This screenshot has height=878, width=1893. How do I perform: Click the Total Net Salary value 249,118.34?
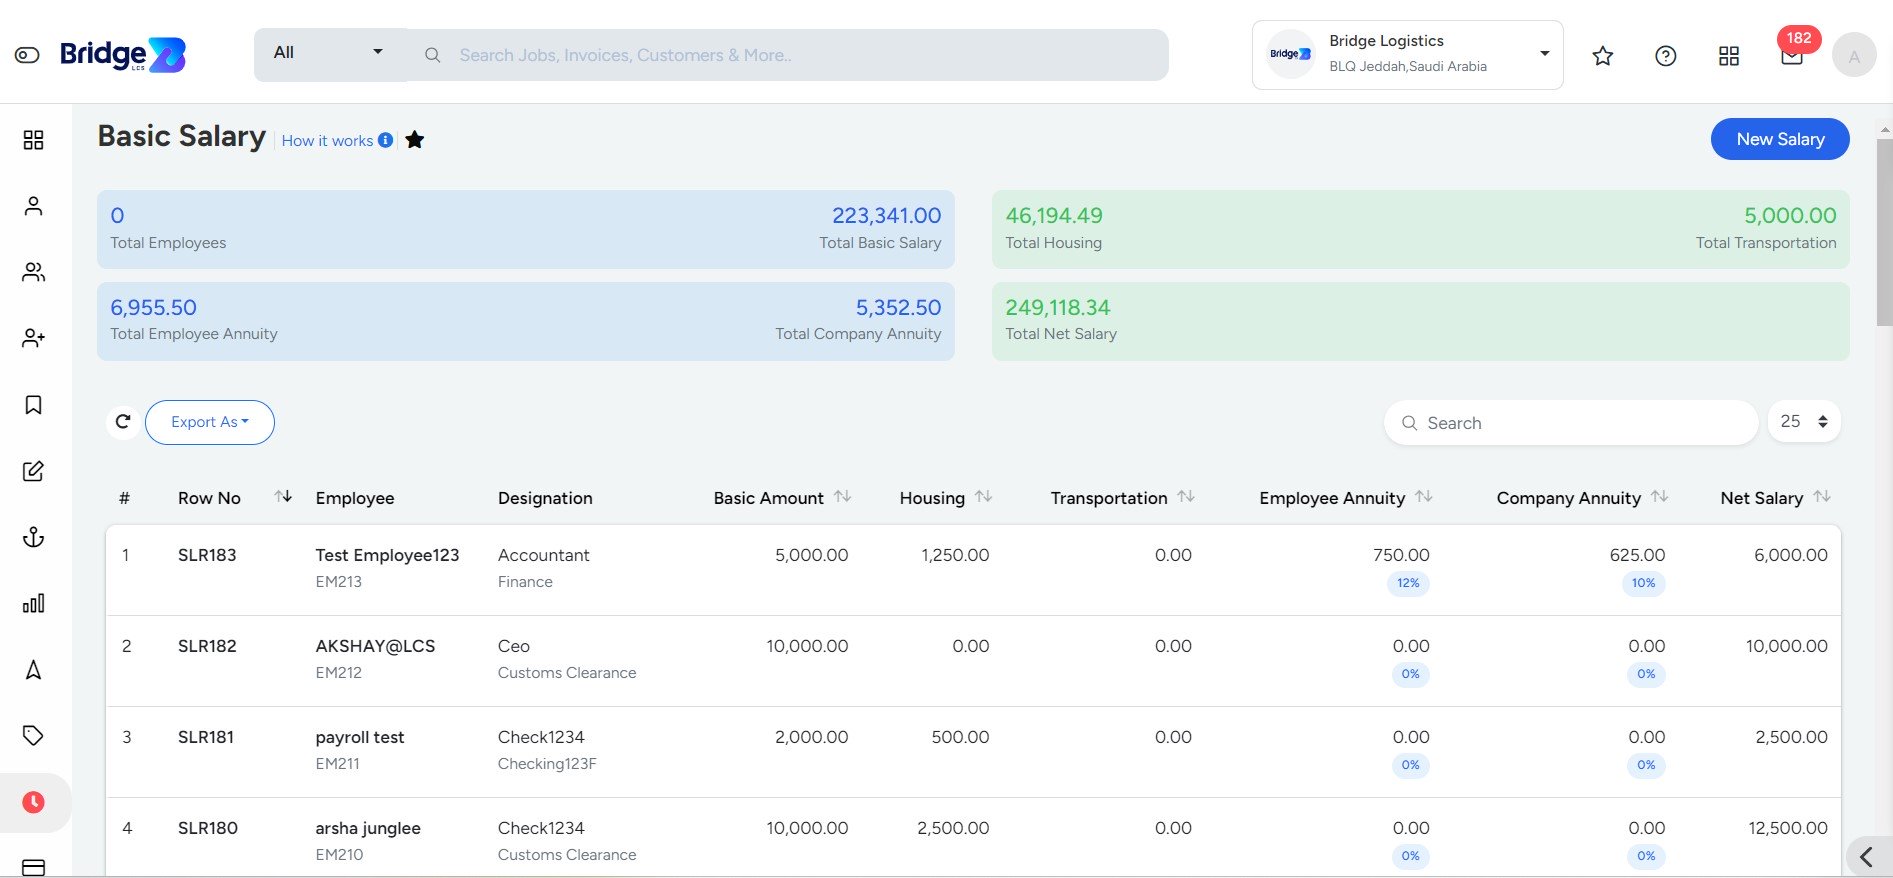click(1058, 308)
